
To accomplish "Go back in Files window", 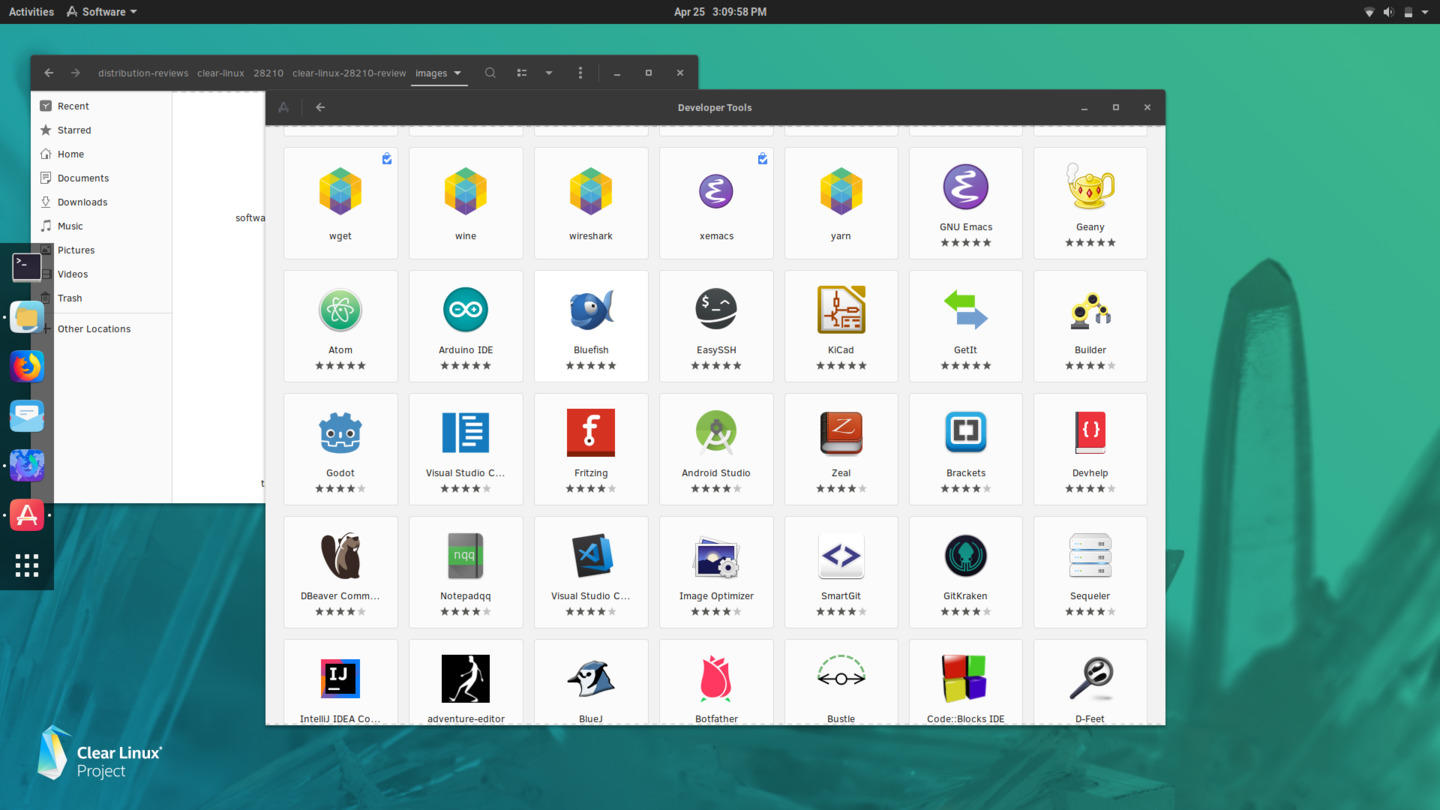I will [x=49, y=73].
